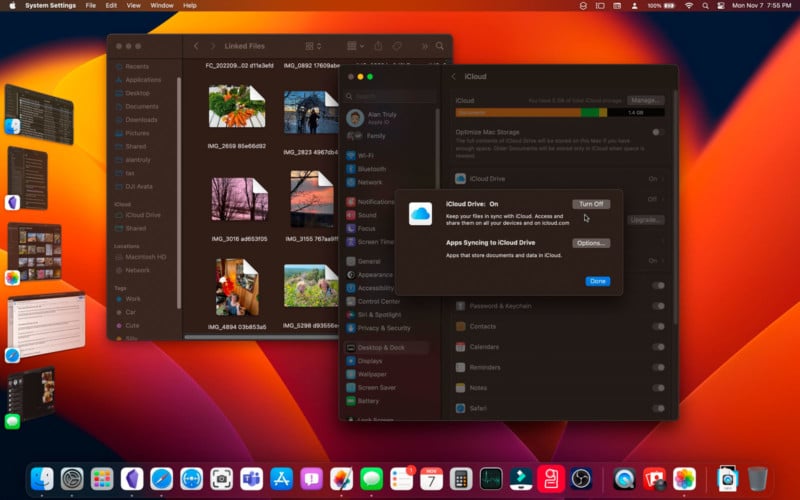The image size is (800, 500).
Task: Go back from the iCloud settings pane
Action: click(x=454, y=77)
